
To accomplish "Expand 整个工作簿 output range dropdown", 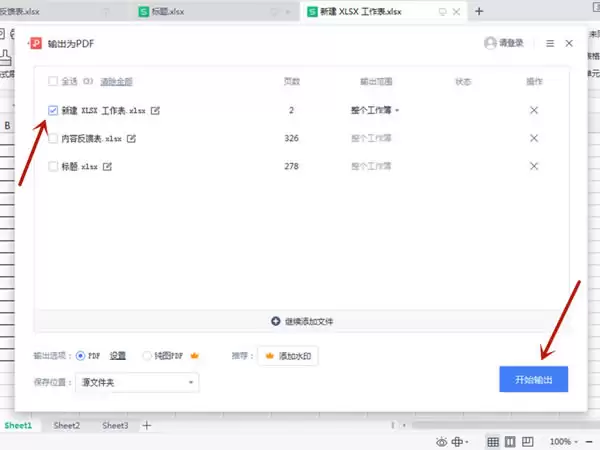I will point(375,111).
